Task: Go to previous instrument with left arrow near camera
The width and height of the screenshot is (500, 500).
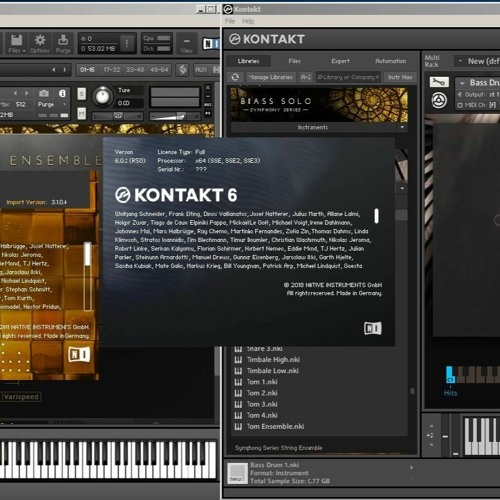Action: coord(15,93)
